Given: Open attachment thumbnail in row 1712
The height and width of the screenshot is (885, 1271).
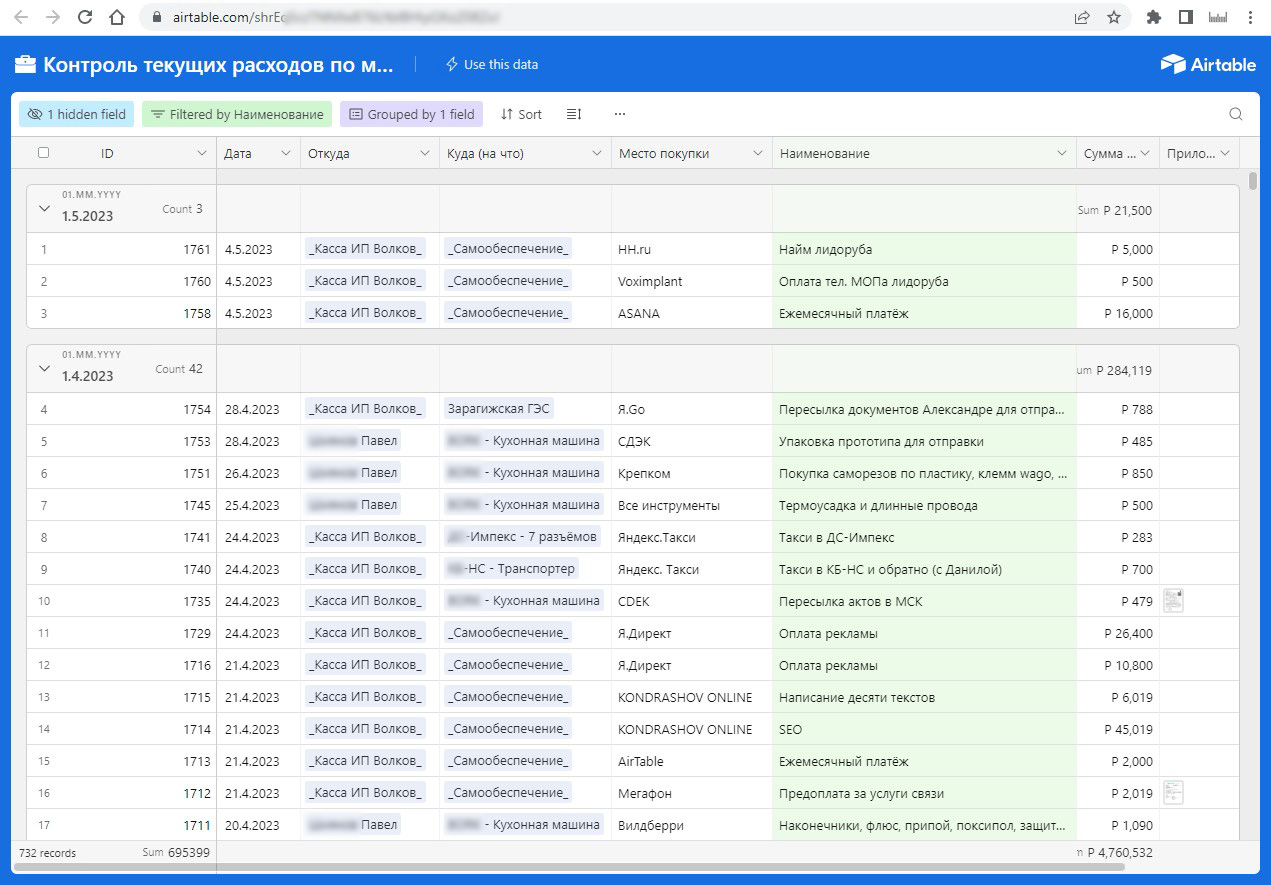Looking at the screenshot, I should coord(1173,792).
